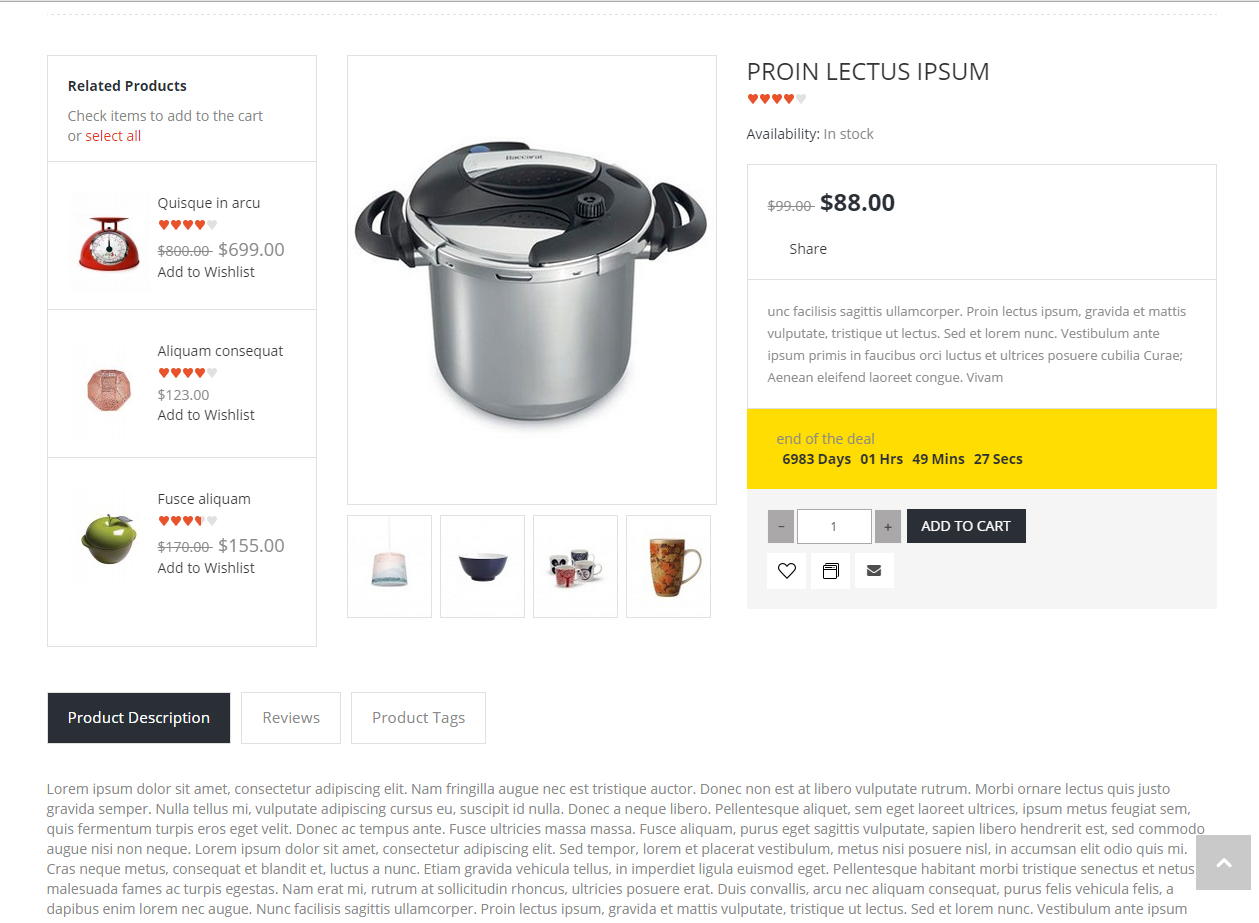
Task: Open the Aliquam consequat product link
Action: (220, 351)
